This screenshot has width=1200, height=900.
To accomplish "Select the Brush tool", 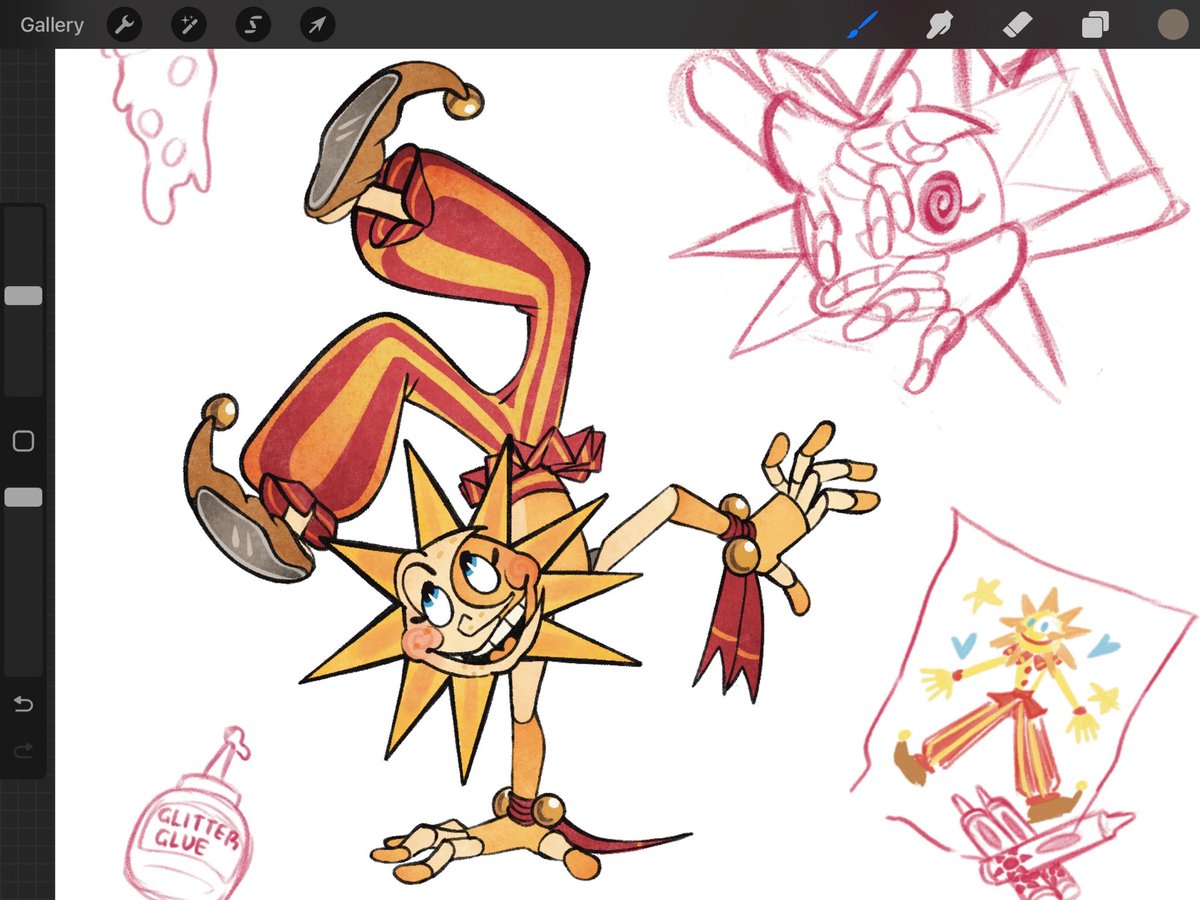I will (x=862, y=25).
